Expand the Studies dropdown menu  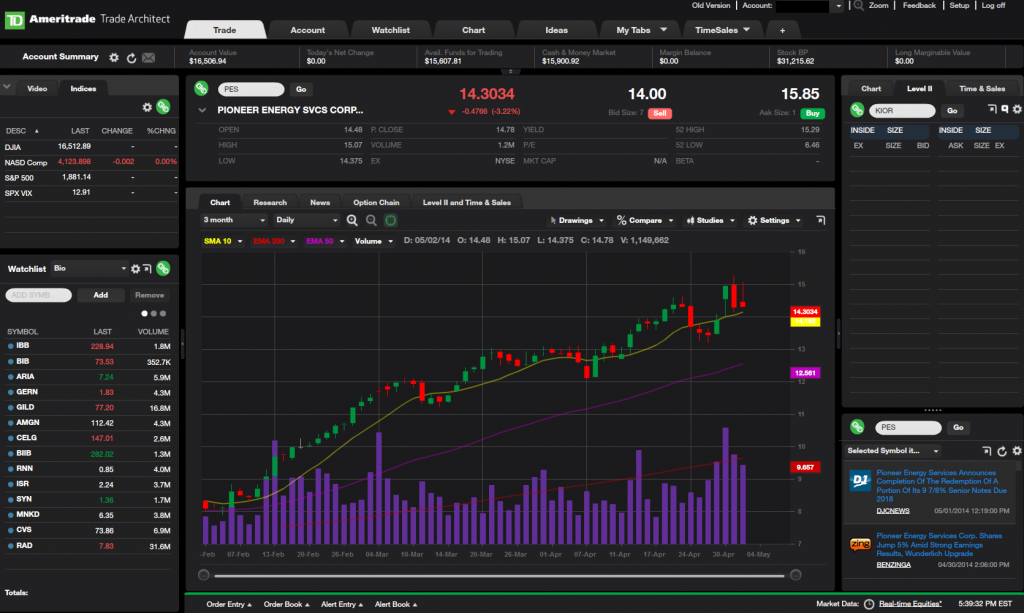coord(711,220)
